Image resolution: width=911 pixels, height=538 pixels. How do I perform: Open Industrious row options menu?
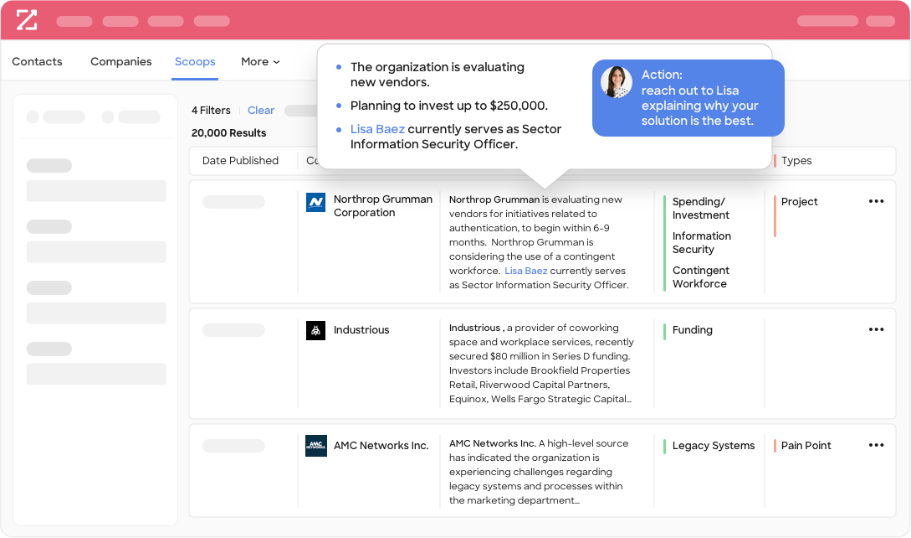[x=876, y=329]
